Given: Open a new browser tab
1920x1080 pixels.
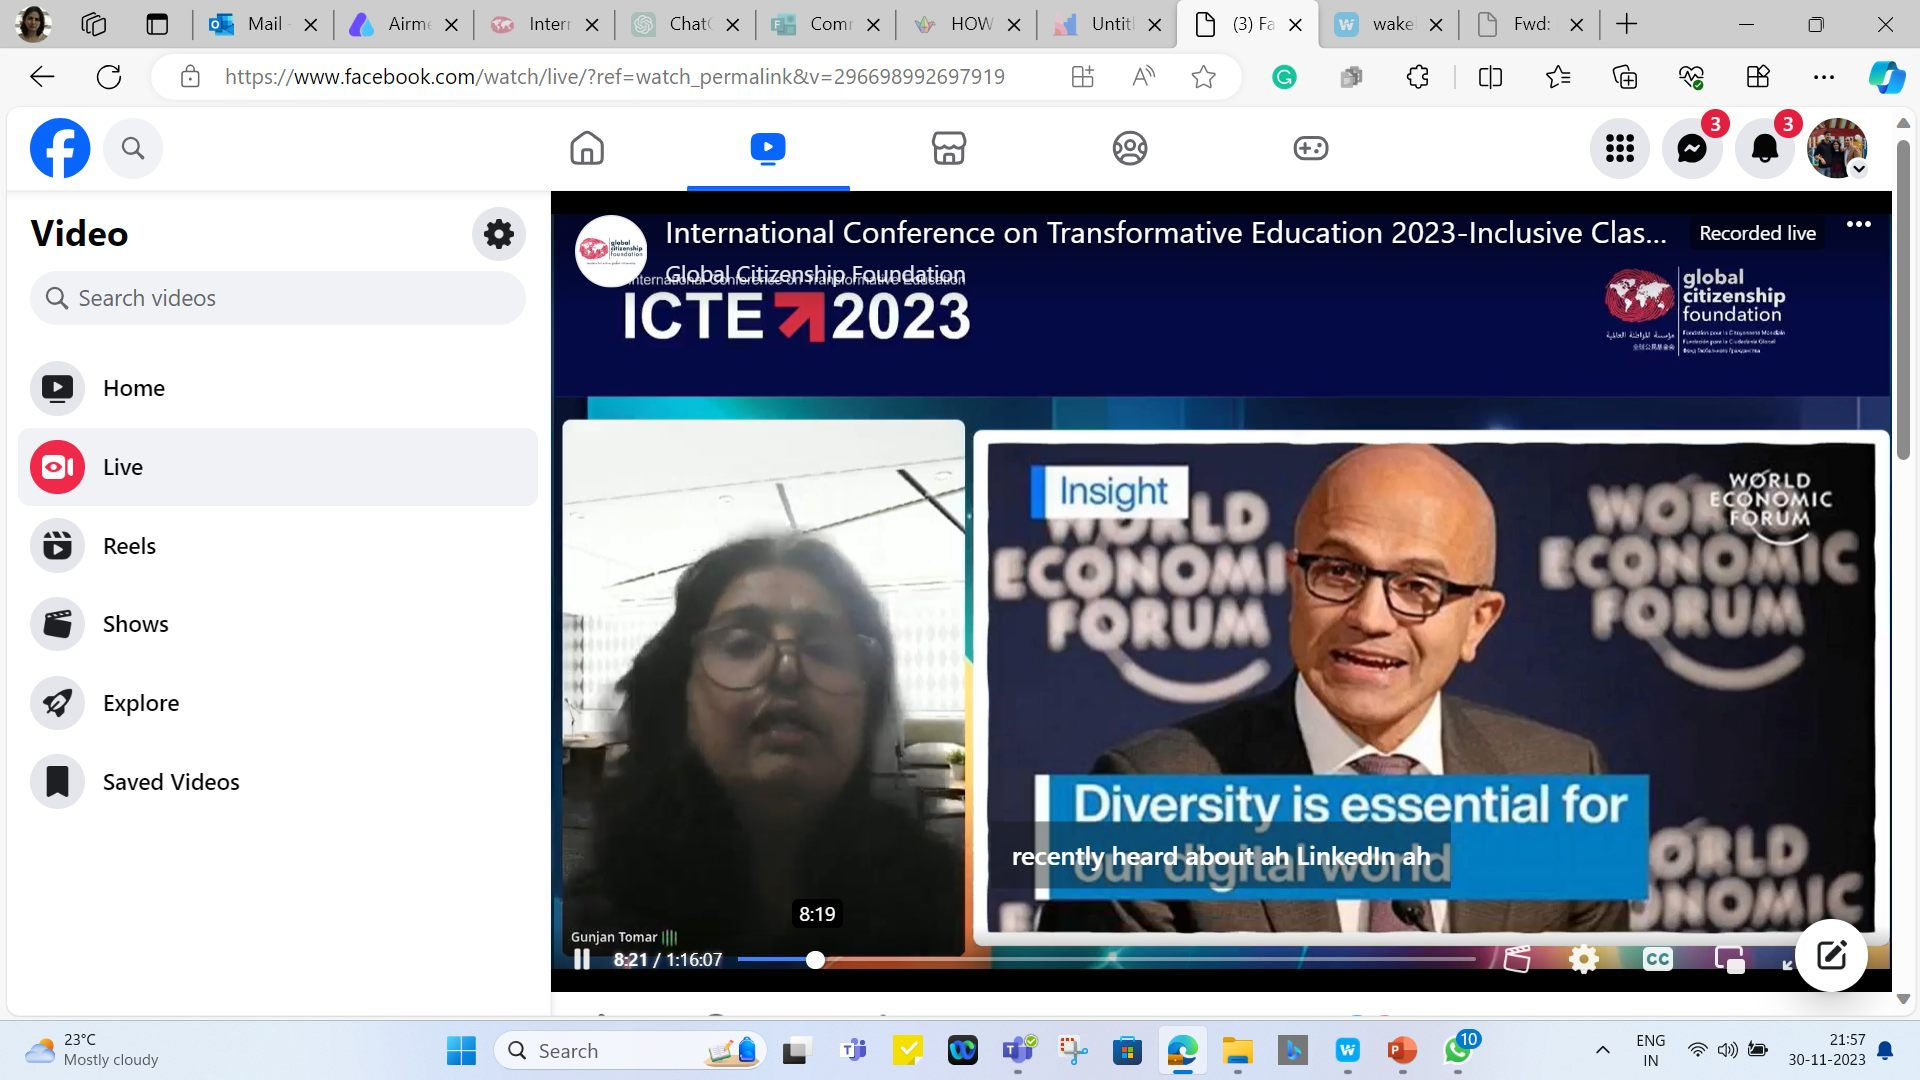Looking at the screenshot, I should point(1627,24).
